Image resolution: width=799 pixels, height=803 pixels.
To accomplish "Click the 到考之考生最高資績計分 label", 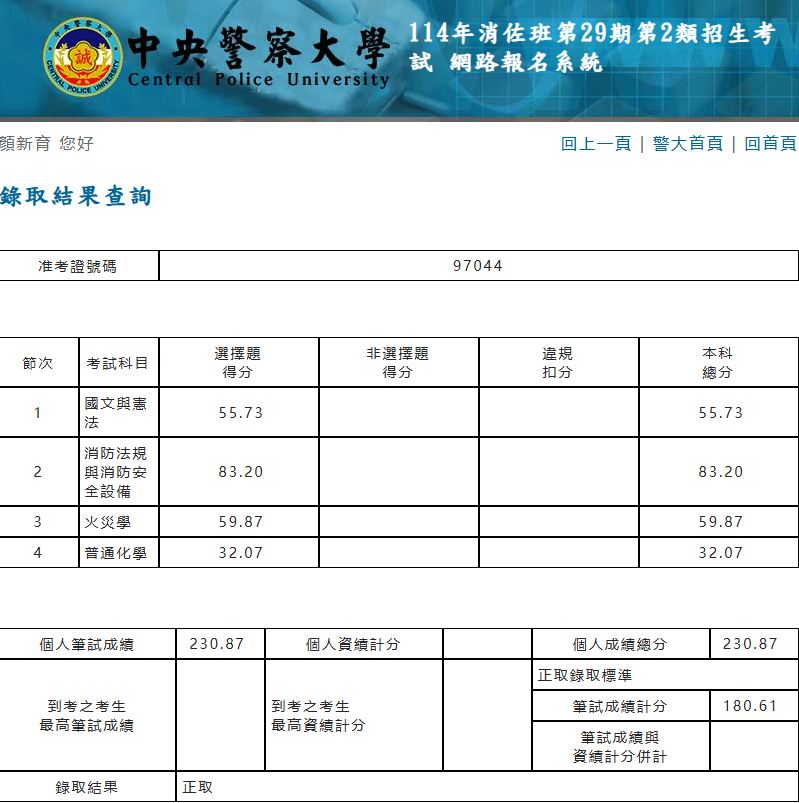I will [x=318, y=716].
